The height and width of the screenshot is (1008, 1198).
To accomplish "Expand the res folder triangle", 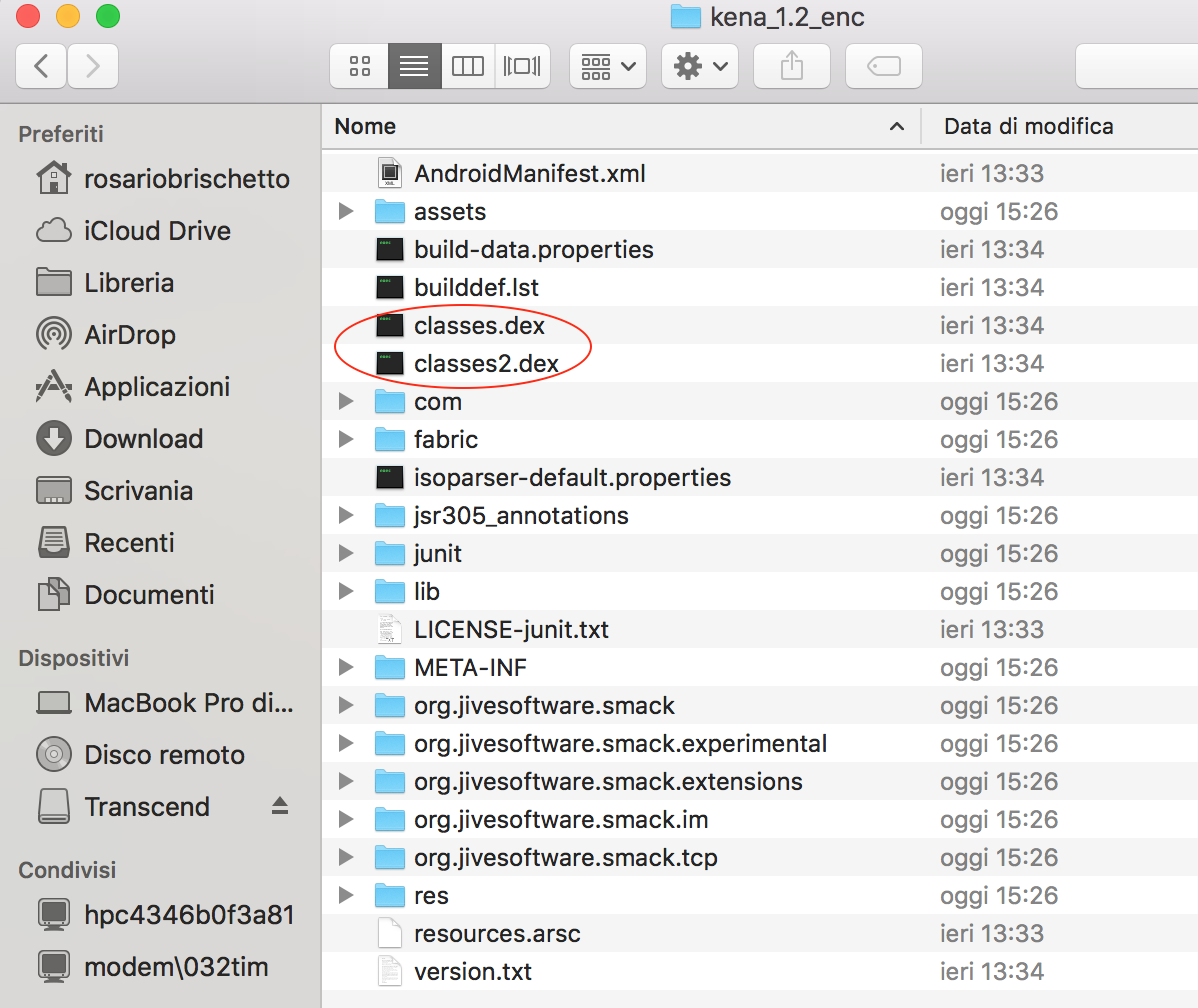I will 346,895.
